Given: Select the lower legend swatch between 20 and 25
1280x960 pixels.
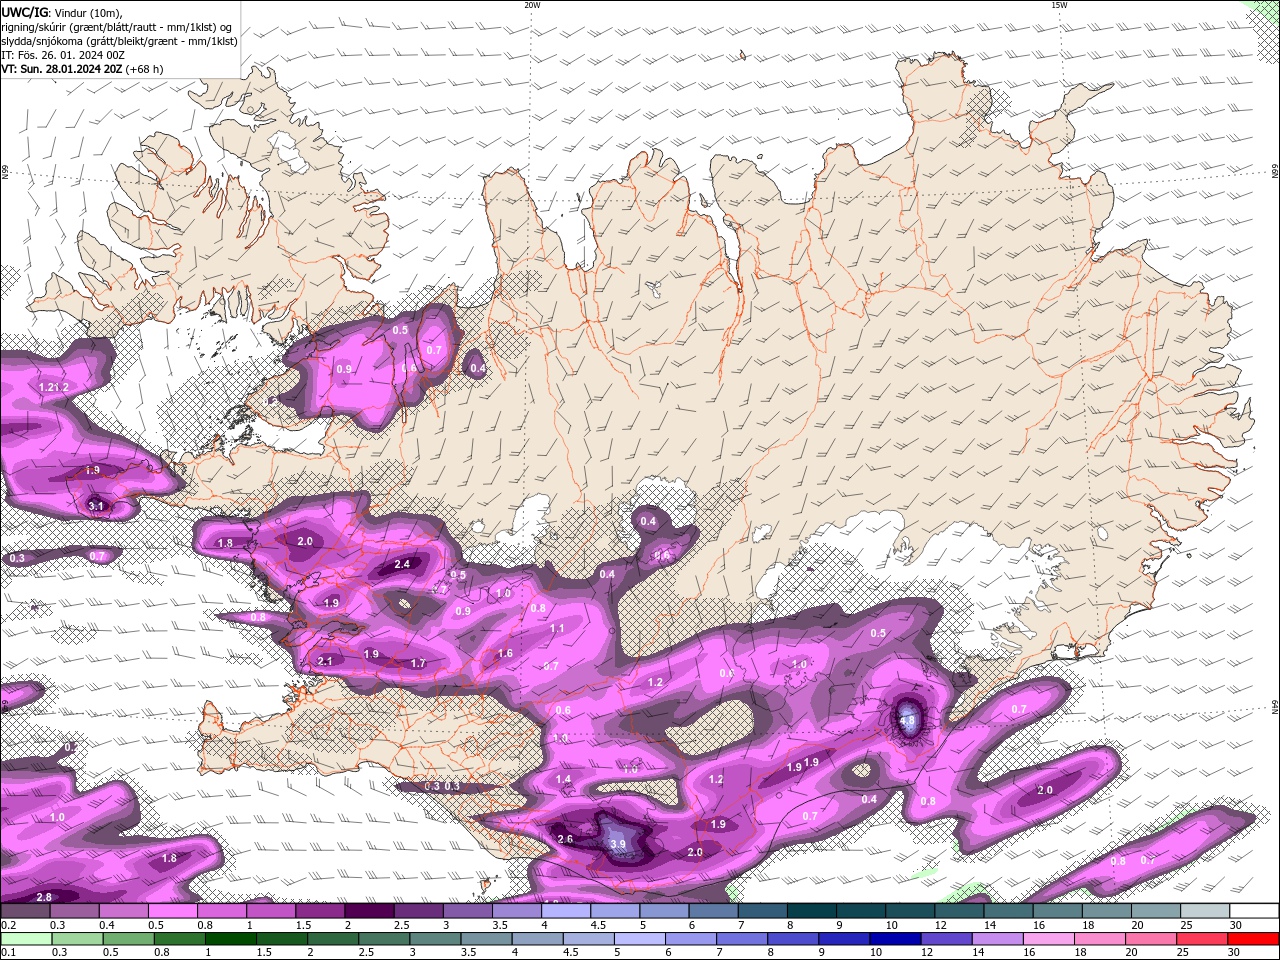Looking at the screenshot, I should click(x=1151, y=939).
